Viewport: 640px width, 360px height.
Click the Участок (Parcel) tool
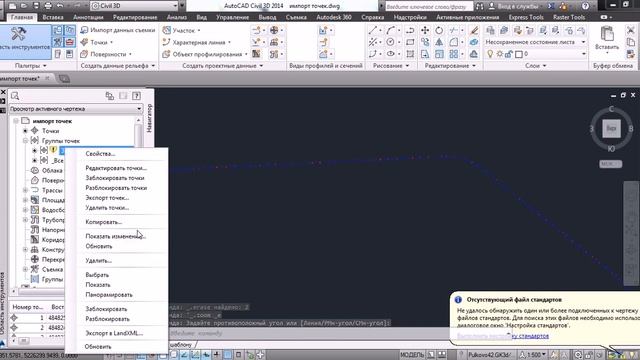180,31
